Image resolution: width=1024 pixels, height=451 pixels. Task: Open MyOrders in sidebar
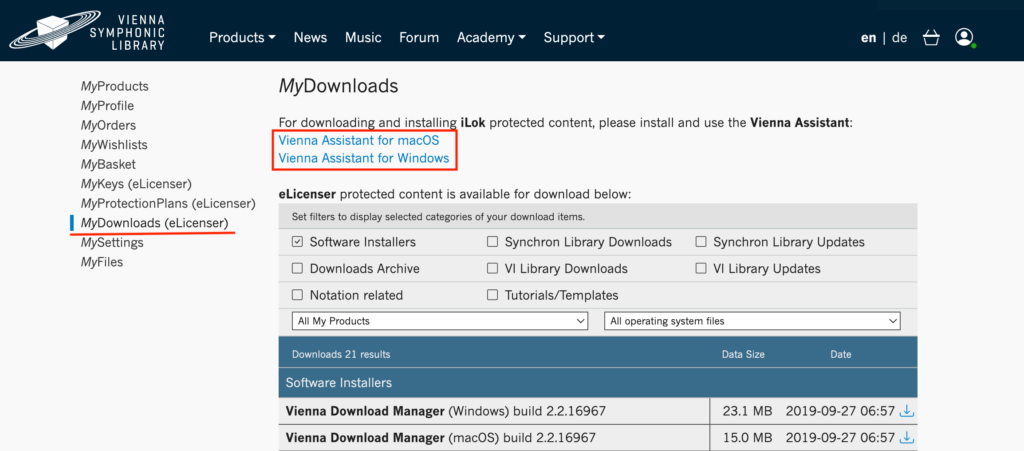[x=108, y=125]
